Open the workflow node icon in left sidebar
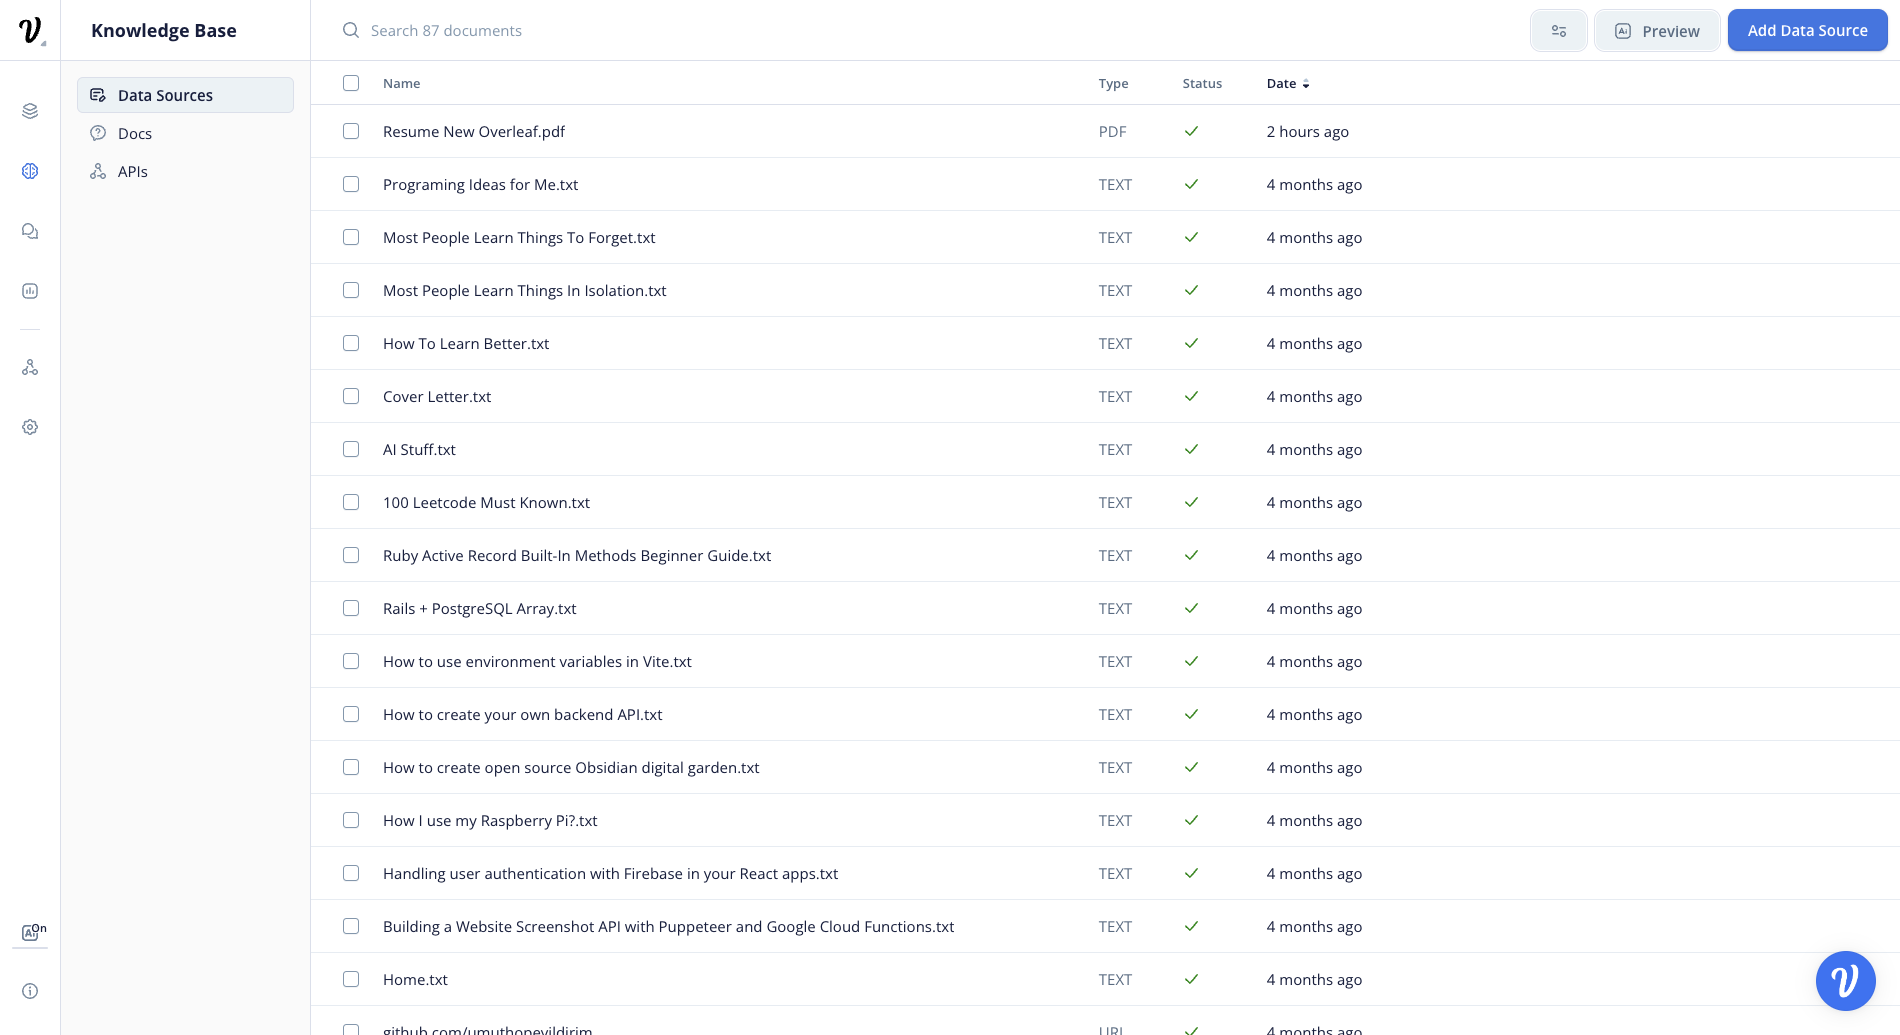 [30, 367]
